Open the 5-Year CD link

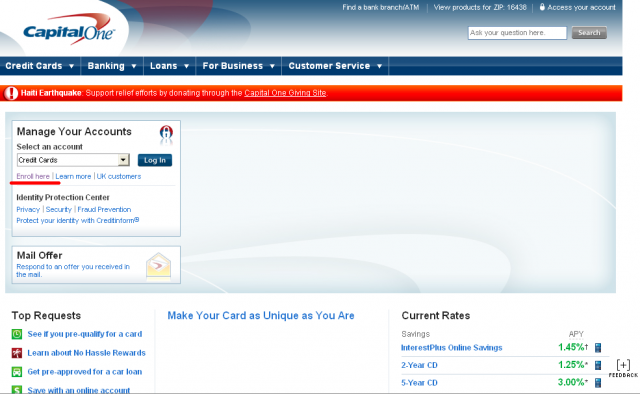[419, 383]
